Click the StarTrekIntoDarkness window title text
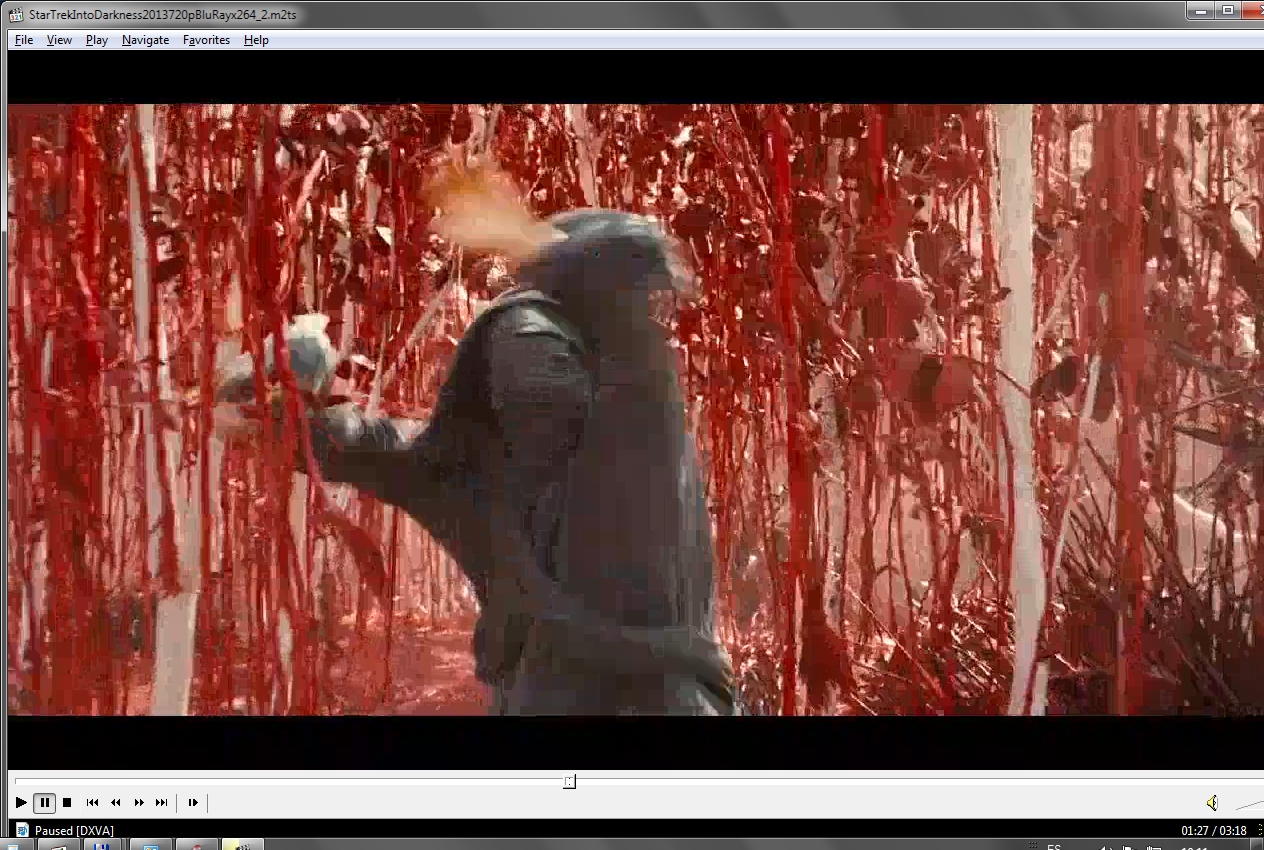The width and height of the screenshot is (1264, 850). click(163, 14)
